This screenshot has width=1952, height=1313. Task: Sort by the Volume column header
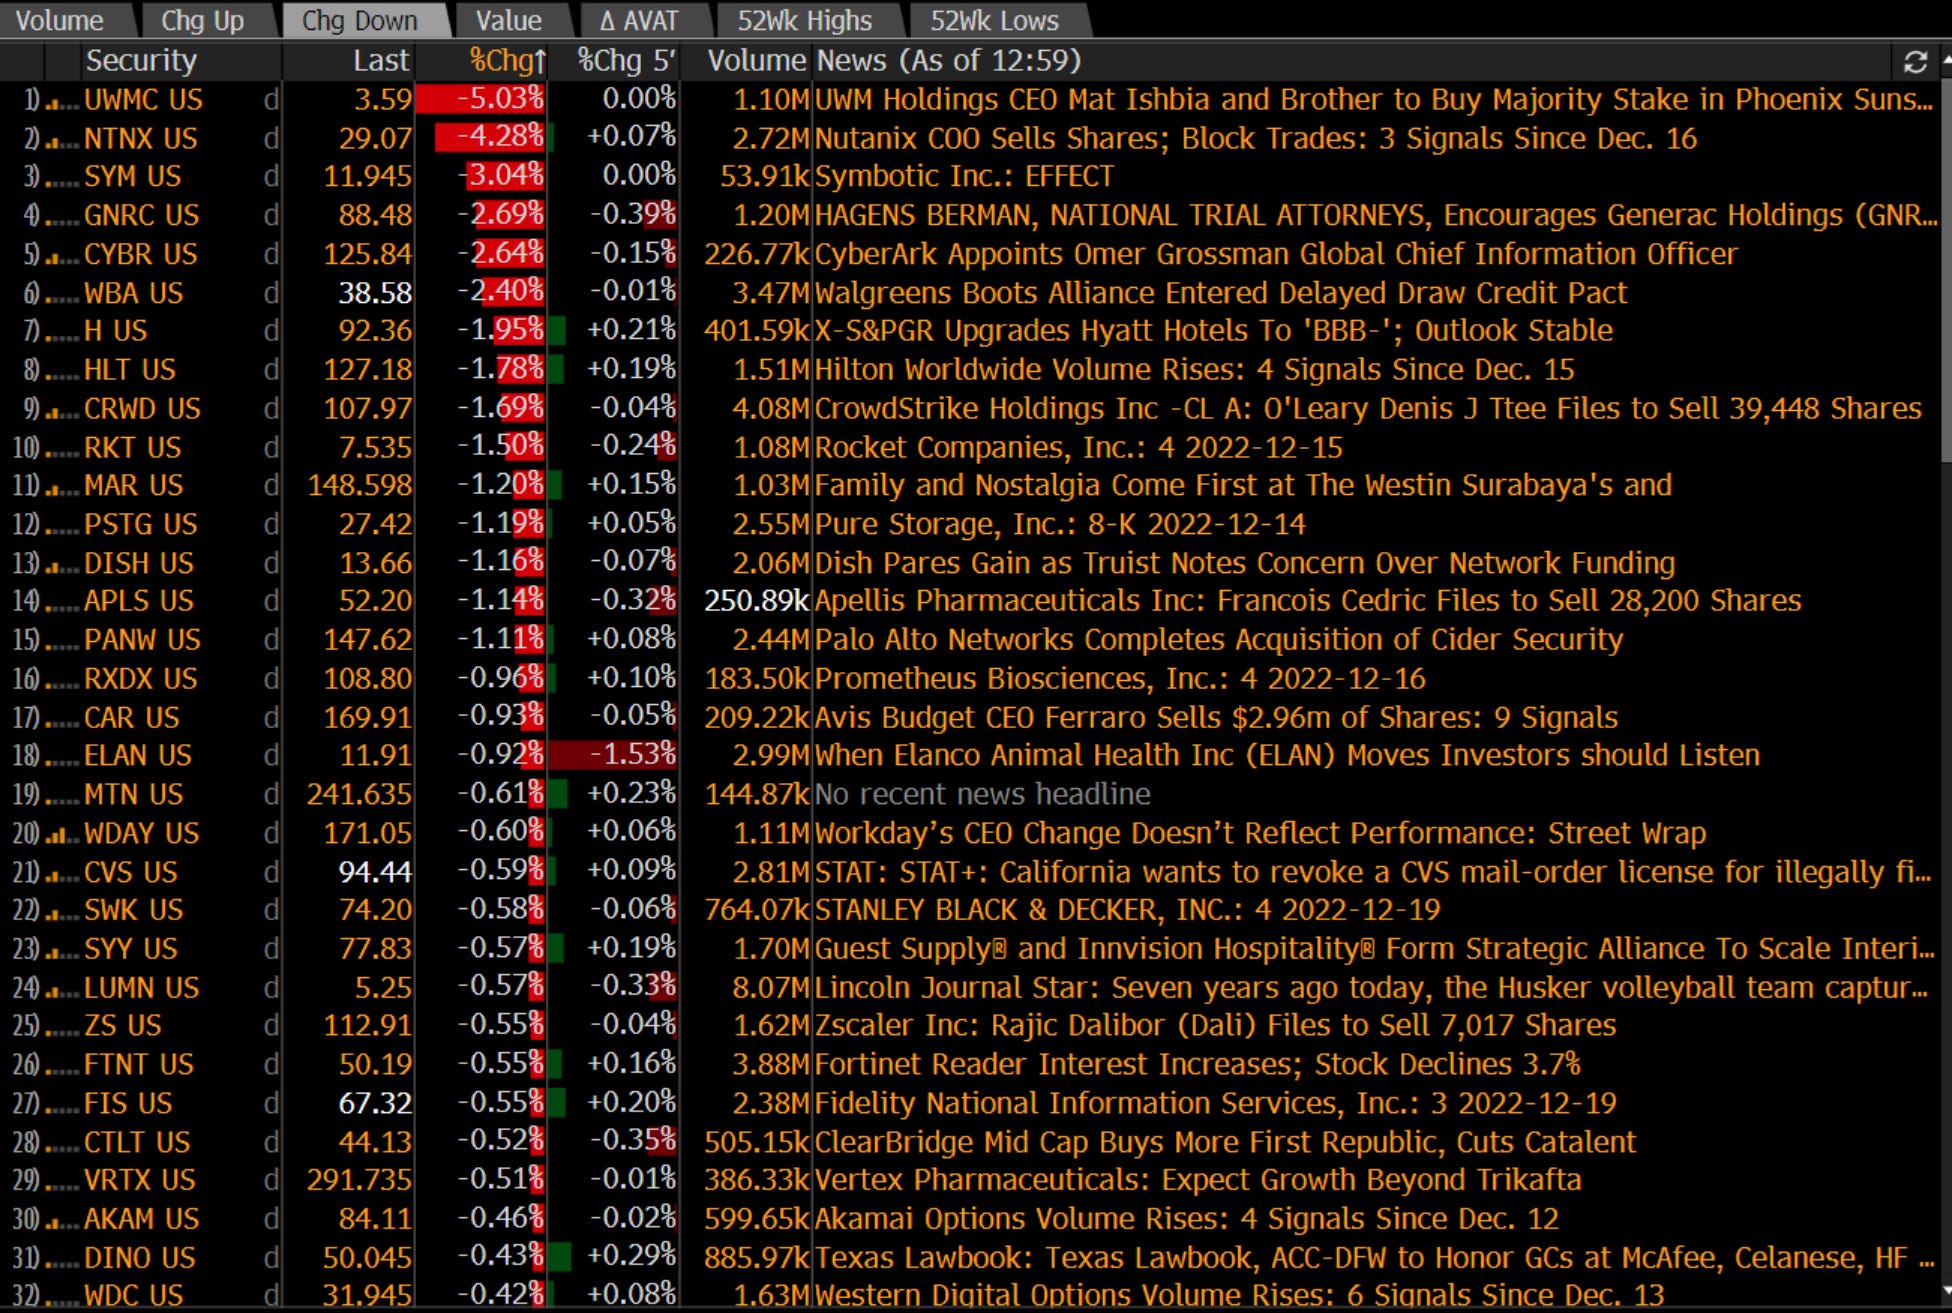click(756, 61)
